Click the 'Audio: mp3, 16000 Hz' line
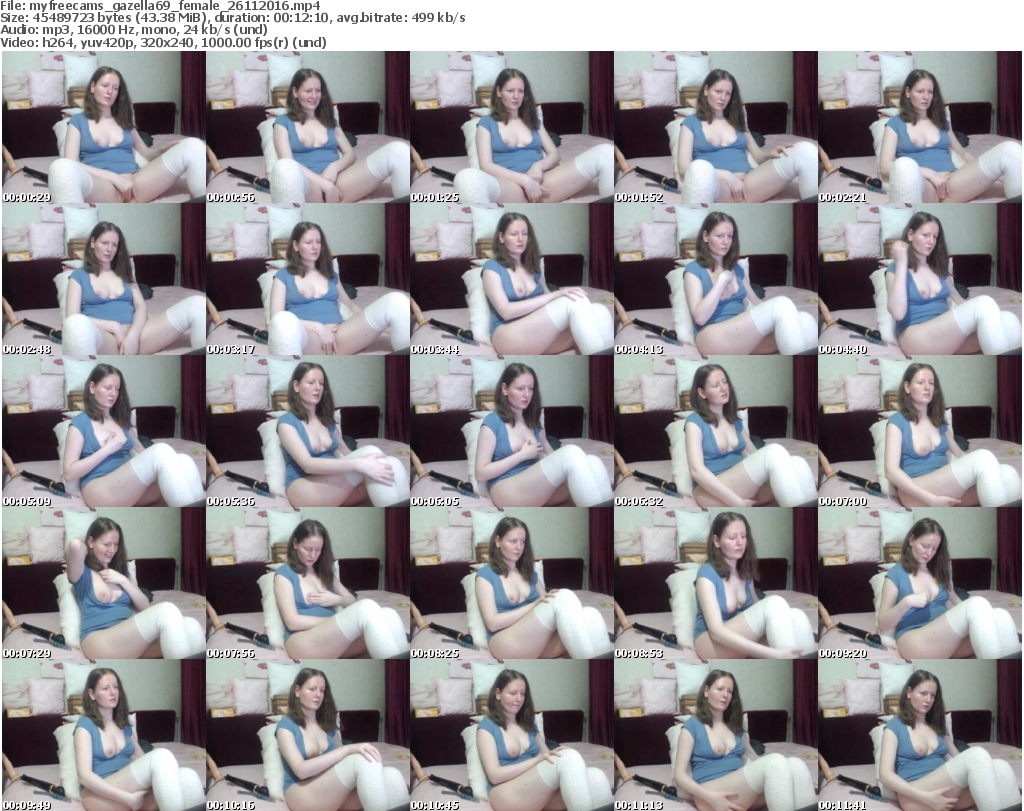This screenshot has width=1024, height=811. click(134, 30)
